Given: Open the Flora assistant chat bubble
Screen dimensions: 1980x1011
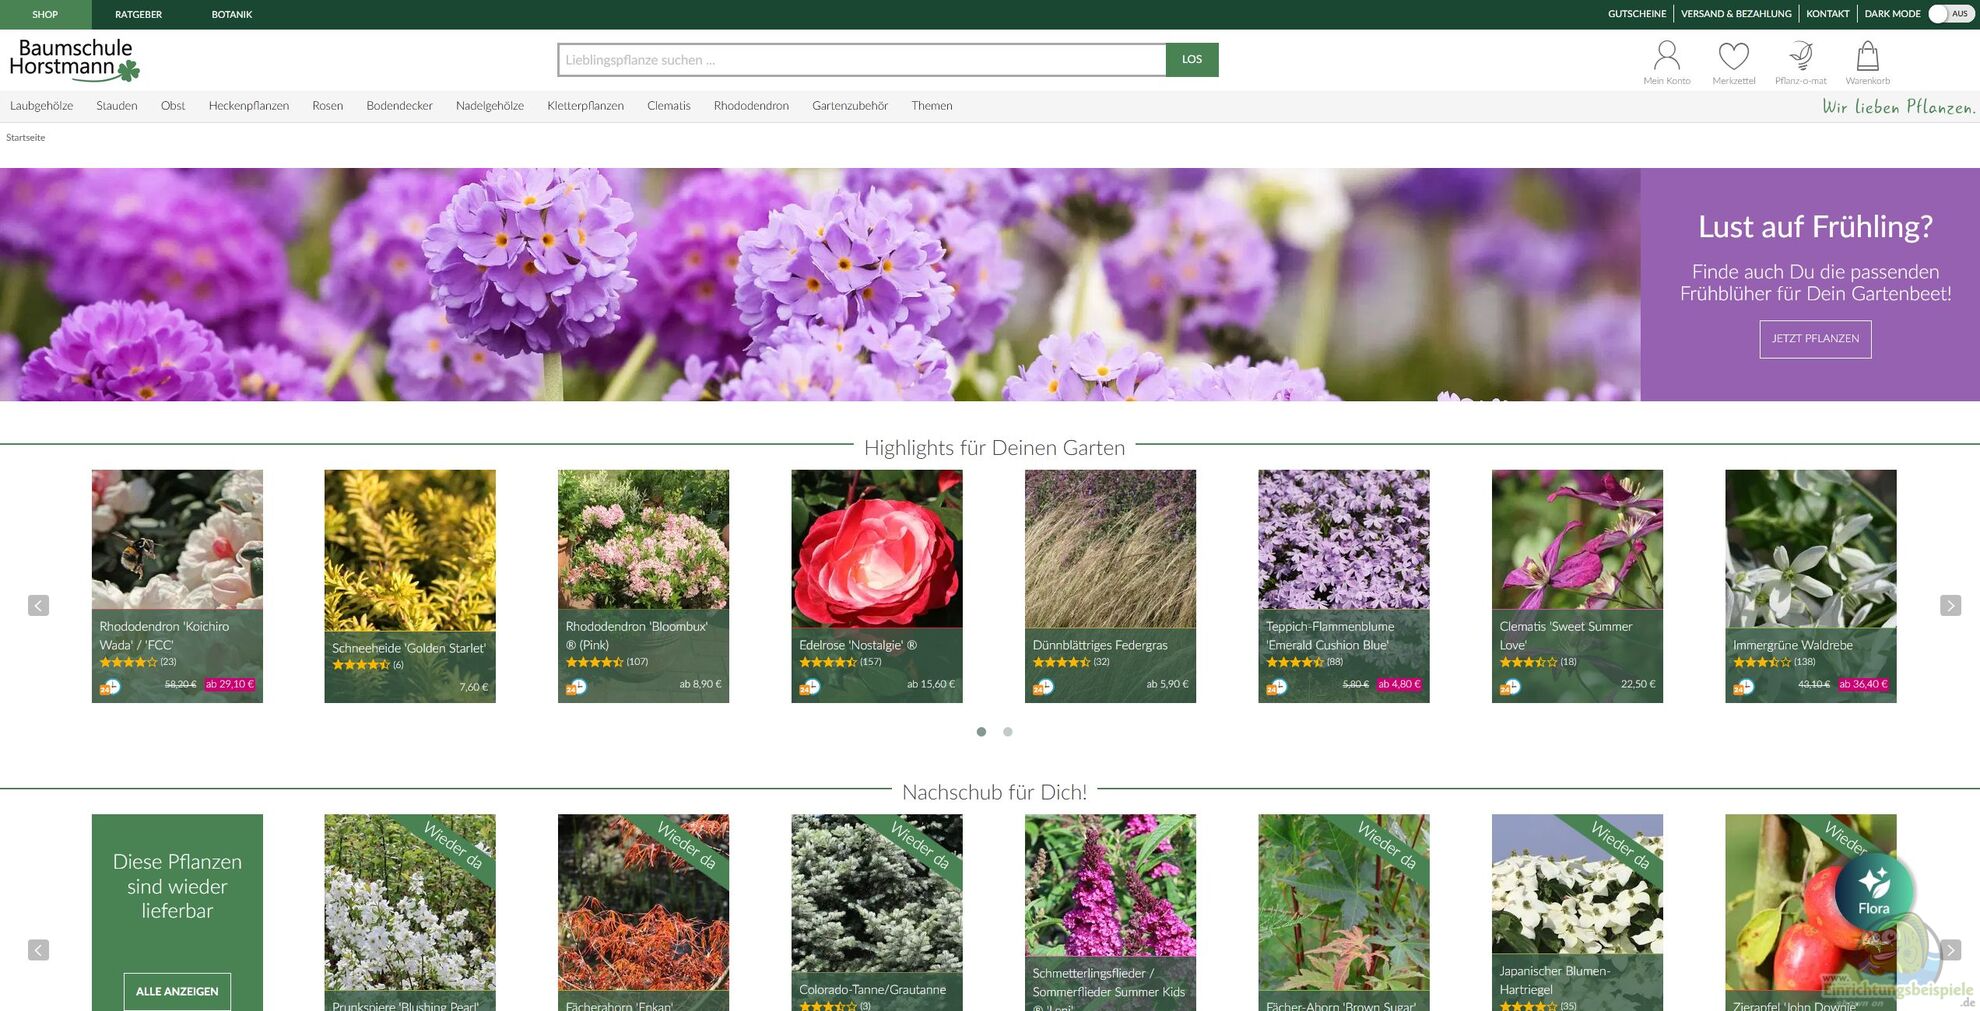Looking at the screenshot, I should pos(1873,891).
